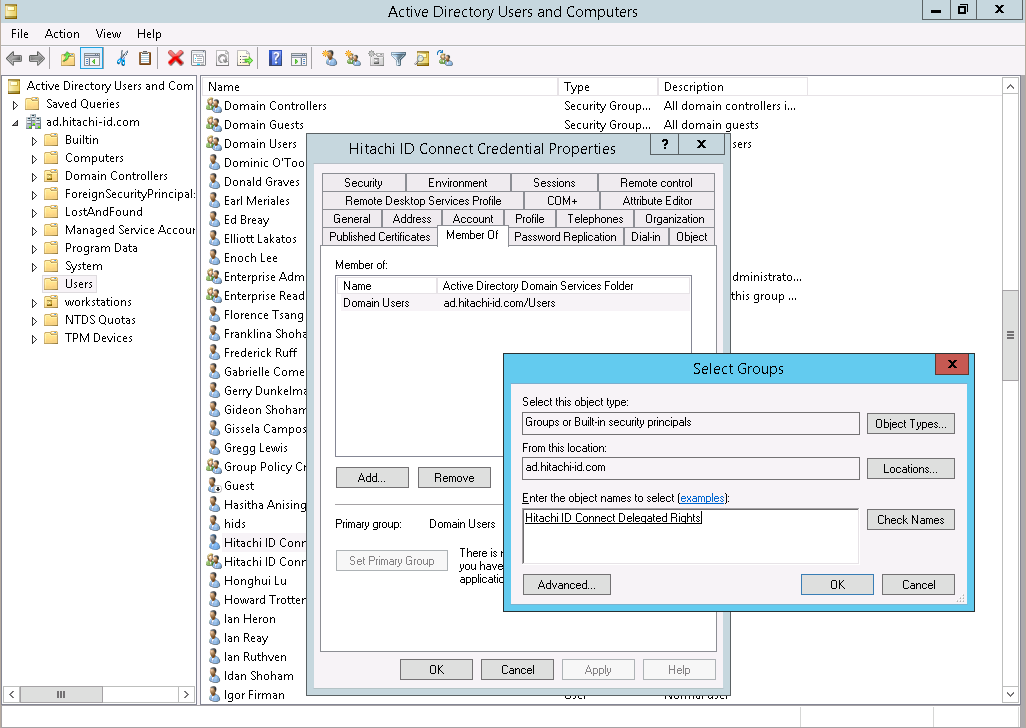Open the filter options with the funnel icon
Screen dimensions: 1026x728
(398, 58)
